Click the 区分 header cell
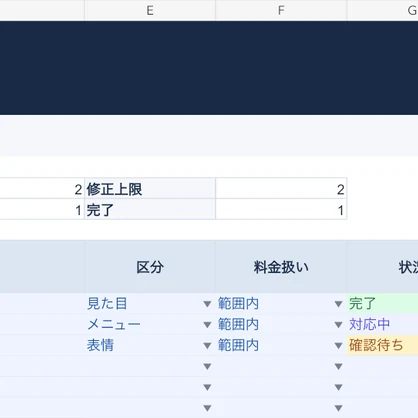The image size is (418, 418). point(150,267)
